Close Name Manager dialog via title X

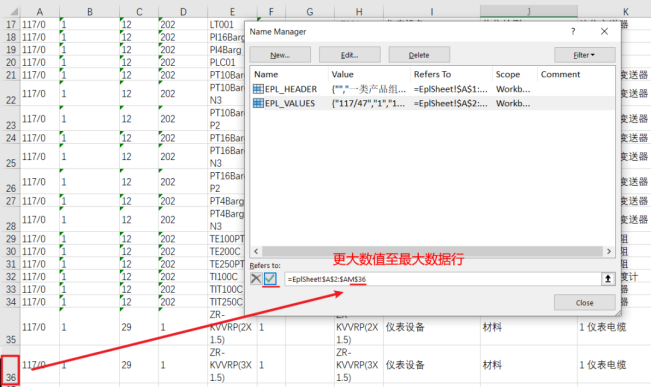point(604,32)
